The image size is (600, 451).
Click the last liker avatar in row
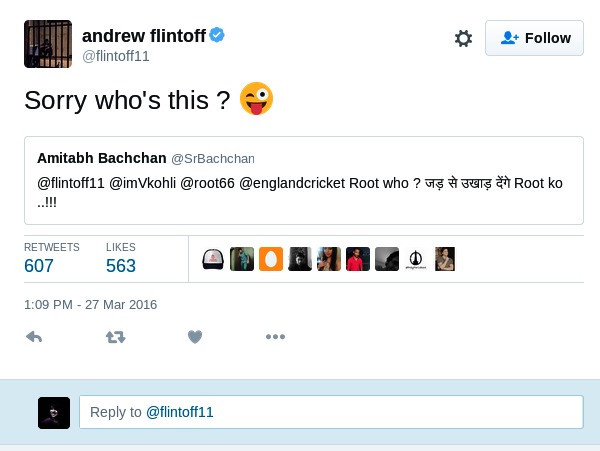coord(445,259)
